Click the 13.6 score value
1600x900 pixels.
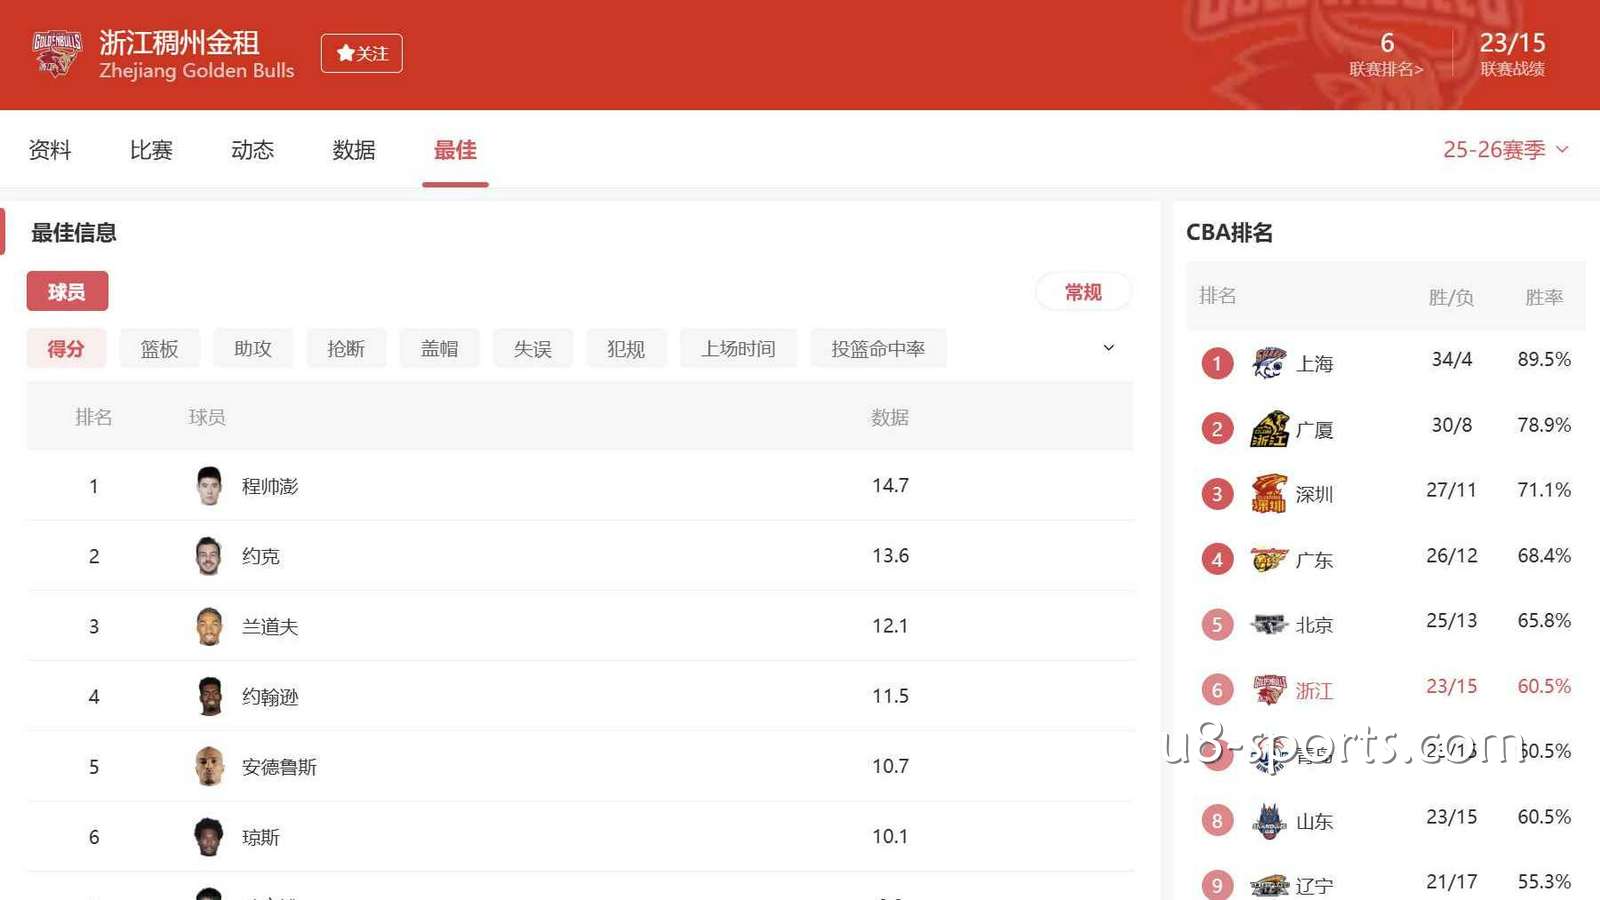(890, 556)
